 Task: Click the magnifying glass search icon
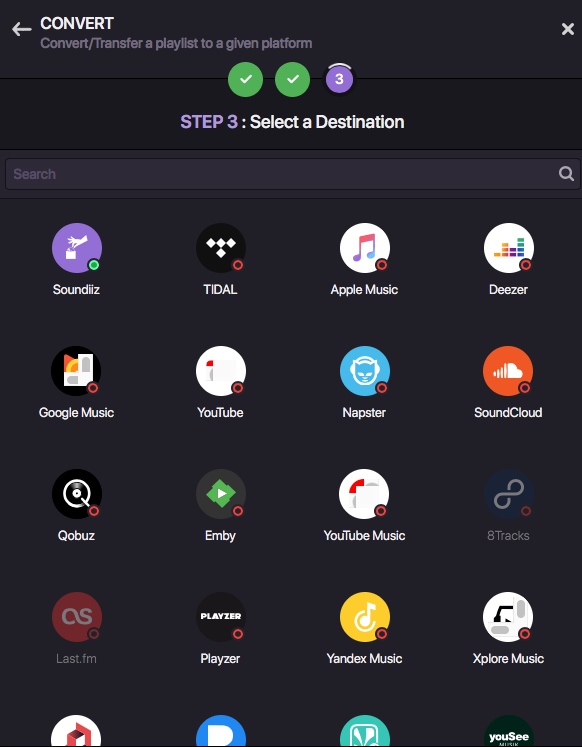566,173
